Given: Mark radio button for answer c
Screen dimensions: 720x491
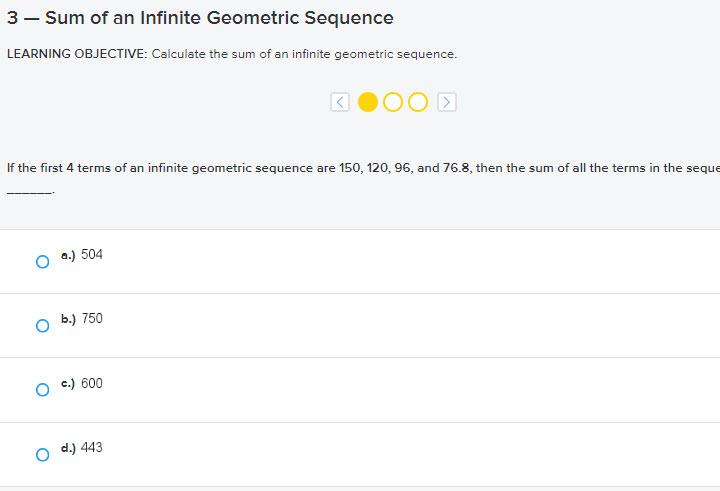Looking at the screenshot, I should [x=42, y=390].
